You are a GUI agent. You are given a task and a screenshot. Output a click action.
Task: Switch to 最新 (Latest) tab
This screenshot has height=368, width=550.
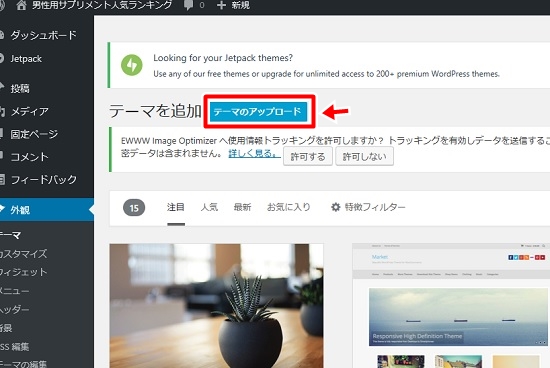(x=242, y=207)
